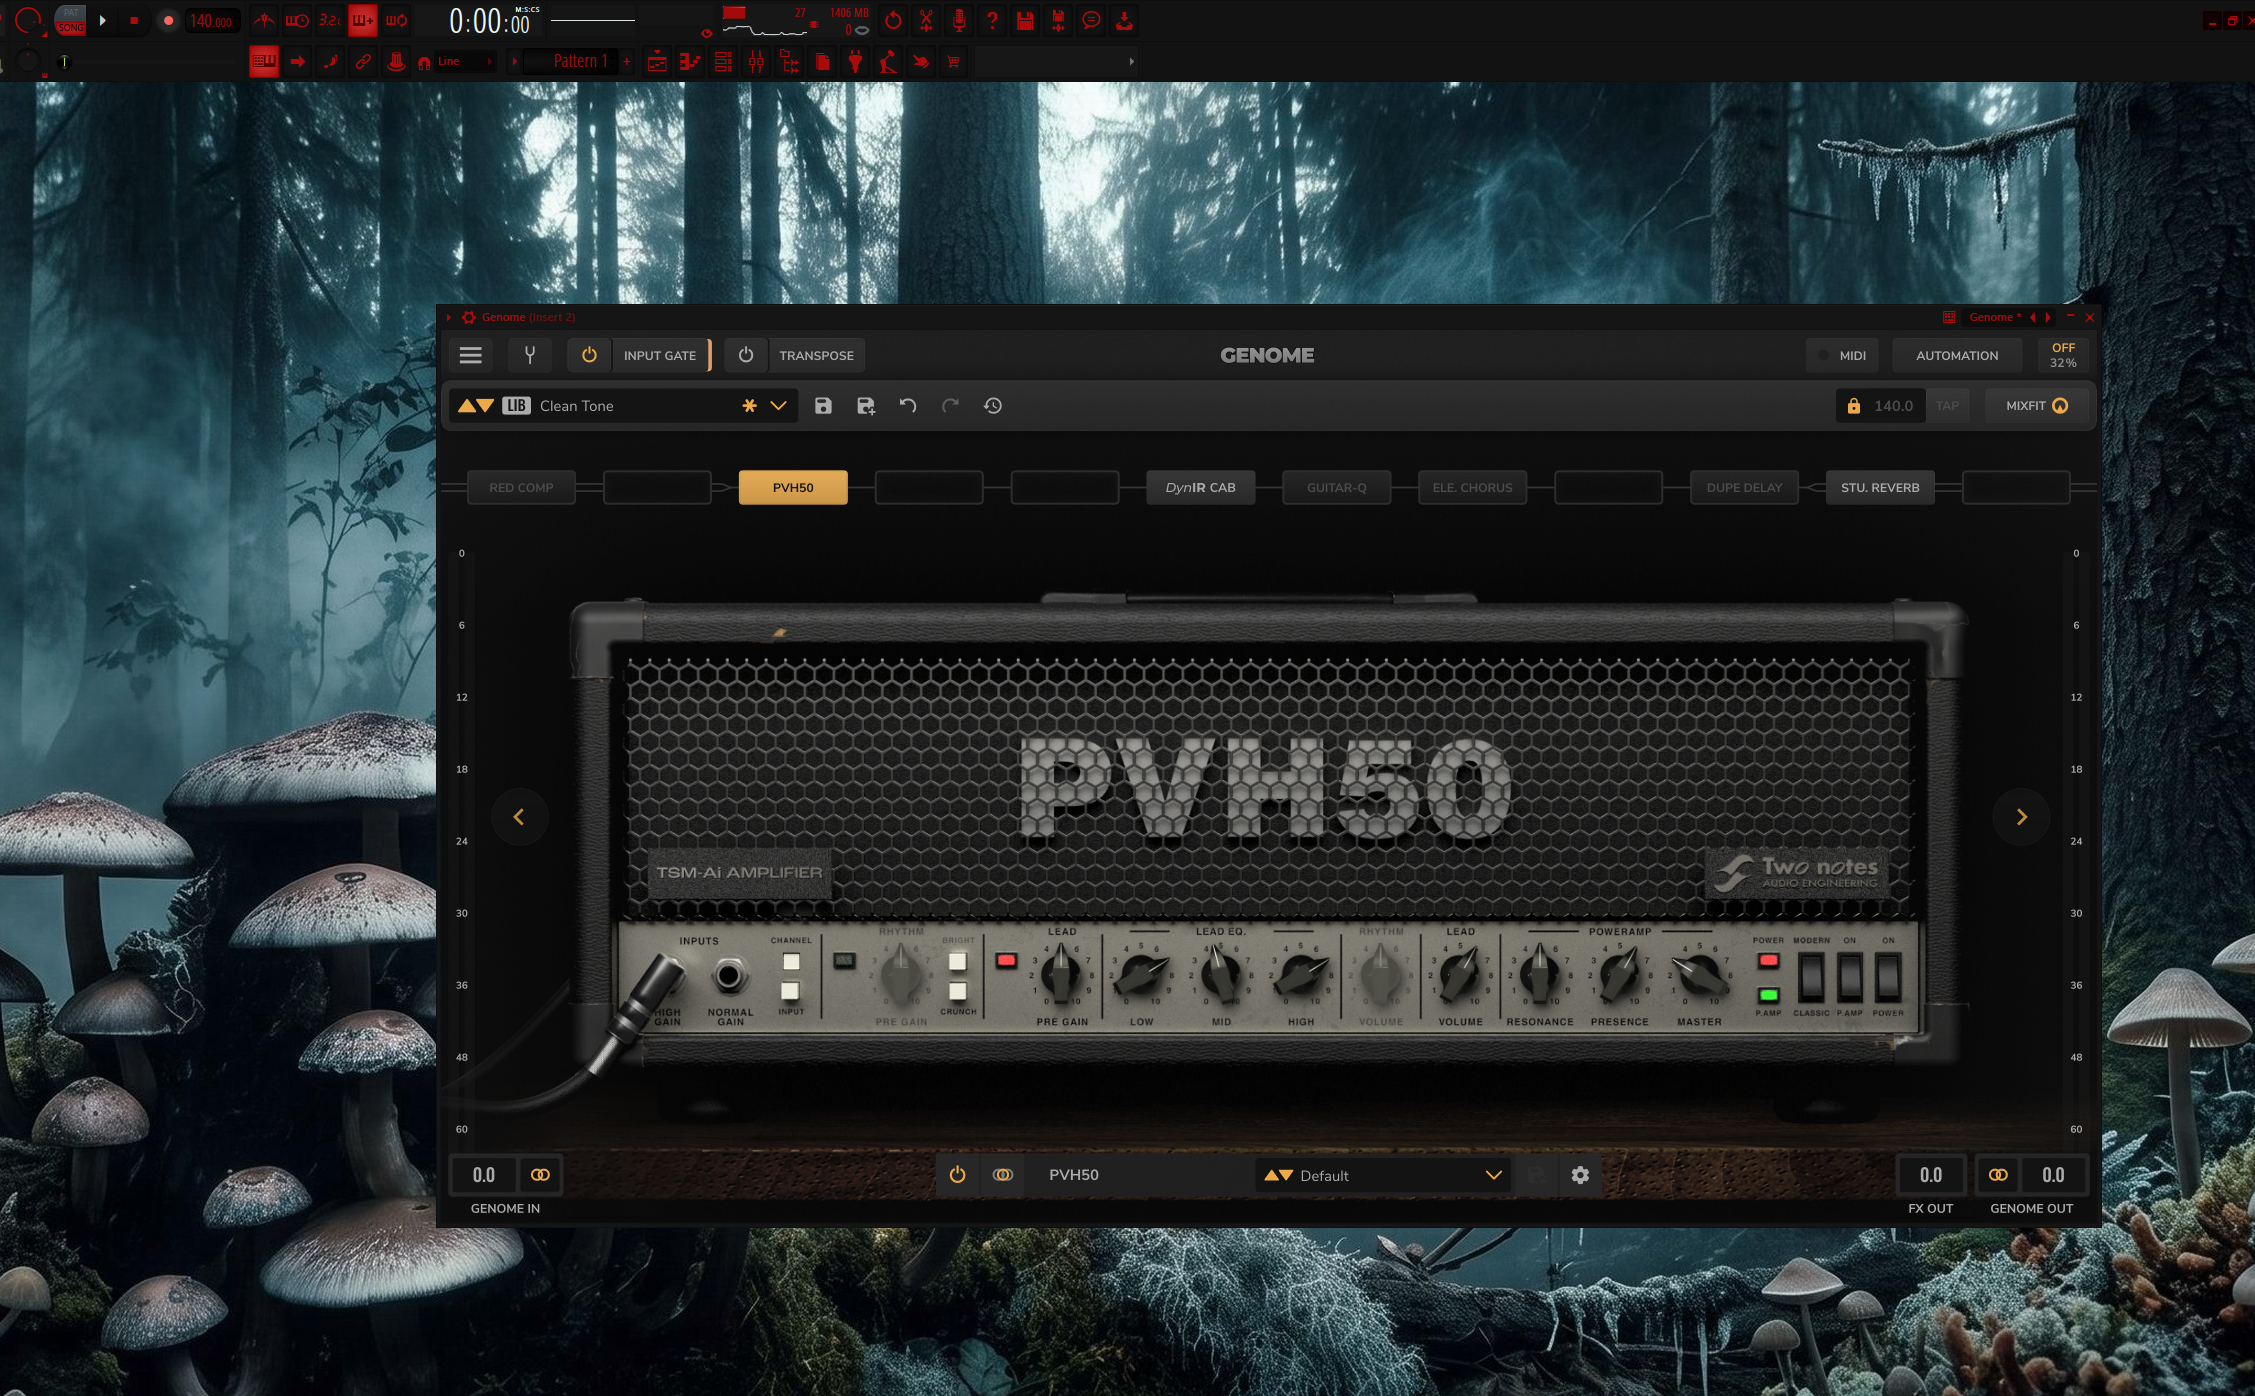Image resolution: width=2255 pixels, height=1396 pixels.
Task: Select the DUPE DELAY chain slot
Action: 1744,488
